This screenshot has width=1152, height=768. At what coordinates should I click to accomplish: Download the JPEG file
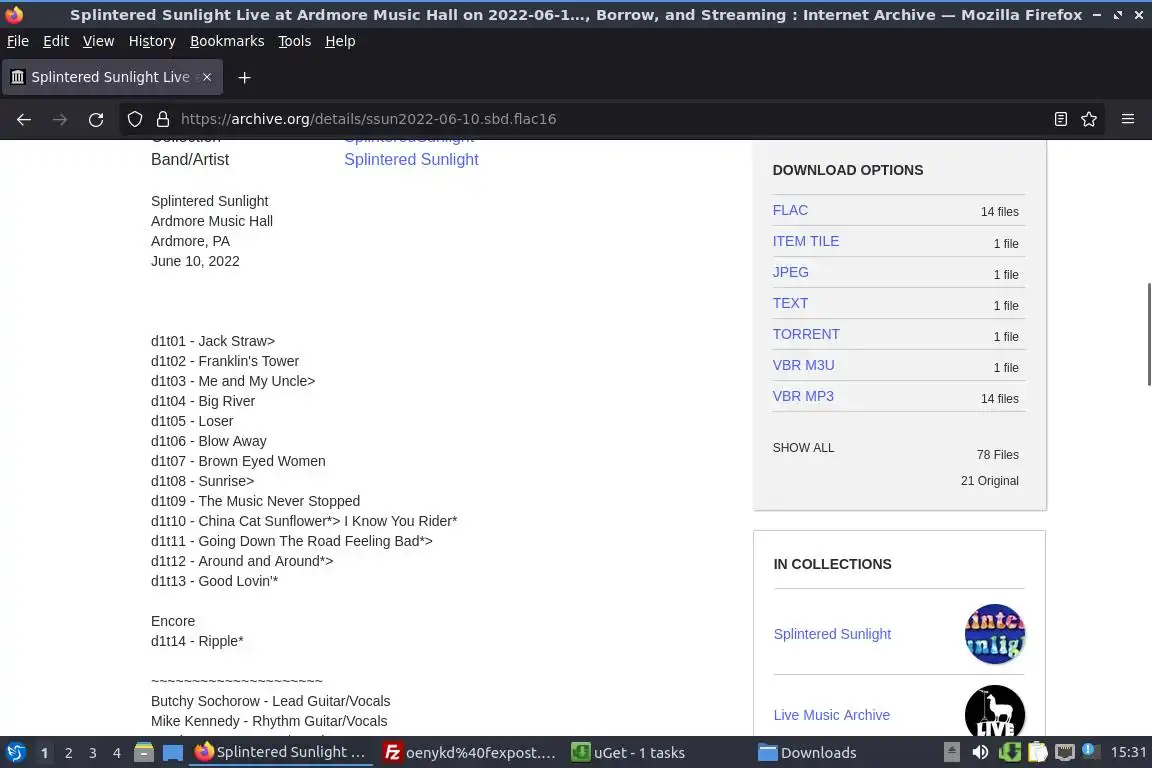click(x=790, y=272)
